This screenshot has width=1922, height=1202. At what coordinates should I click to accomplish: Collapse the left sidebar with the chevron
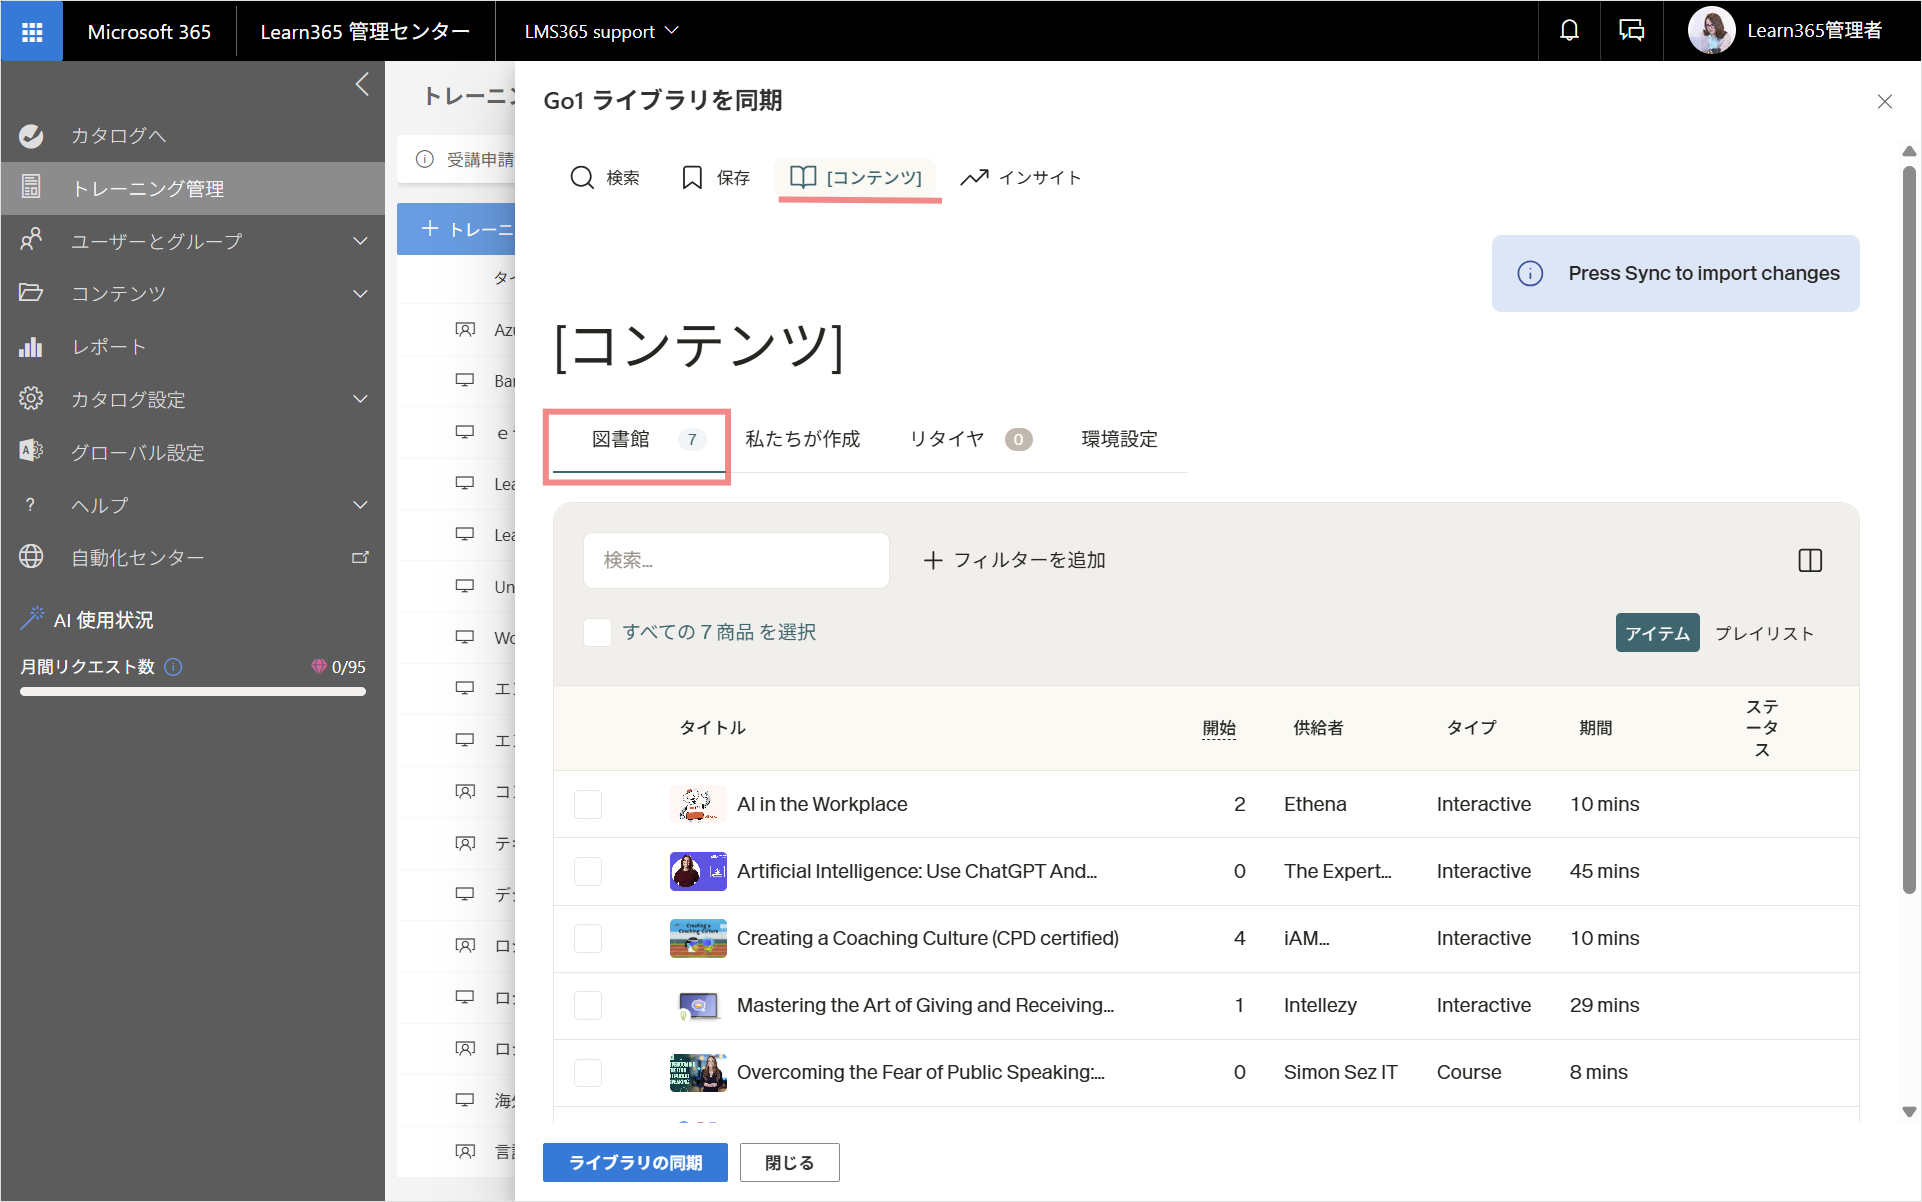tap(362, 84)
